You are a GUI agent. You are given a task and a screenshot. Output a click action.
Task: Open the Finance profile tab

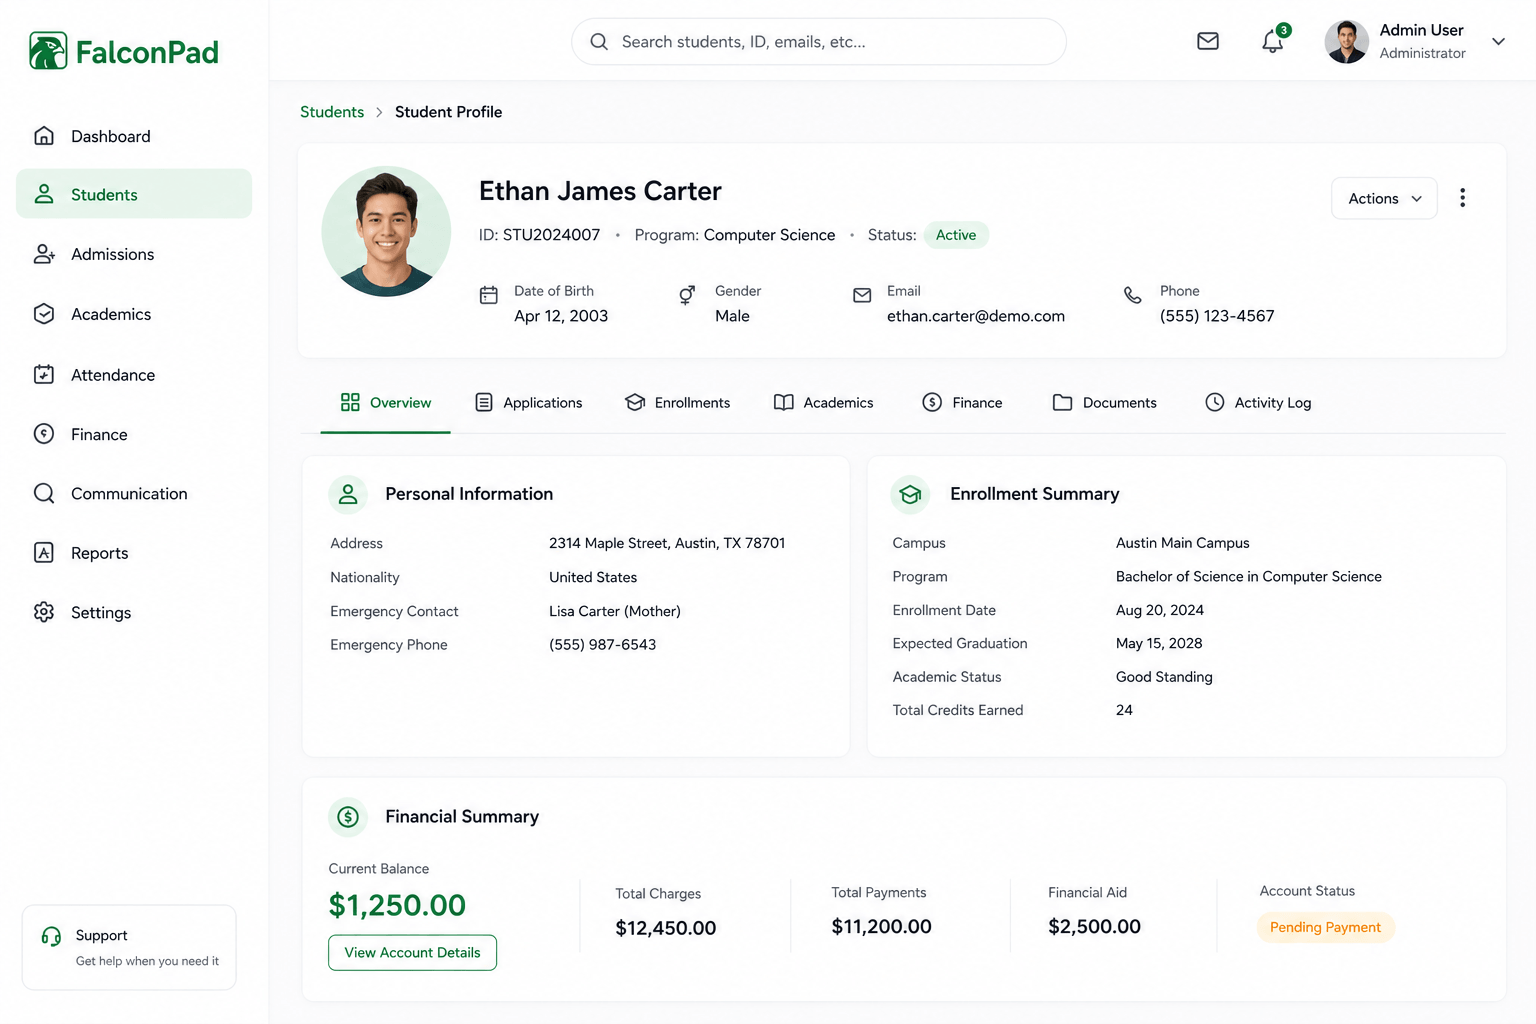[x=962, y=402]
